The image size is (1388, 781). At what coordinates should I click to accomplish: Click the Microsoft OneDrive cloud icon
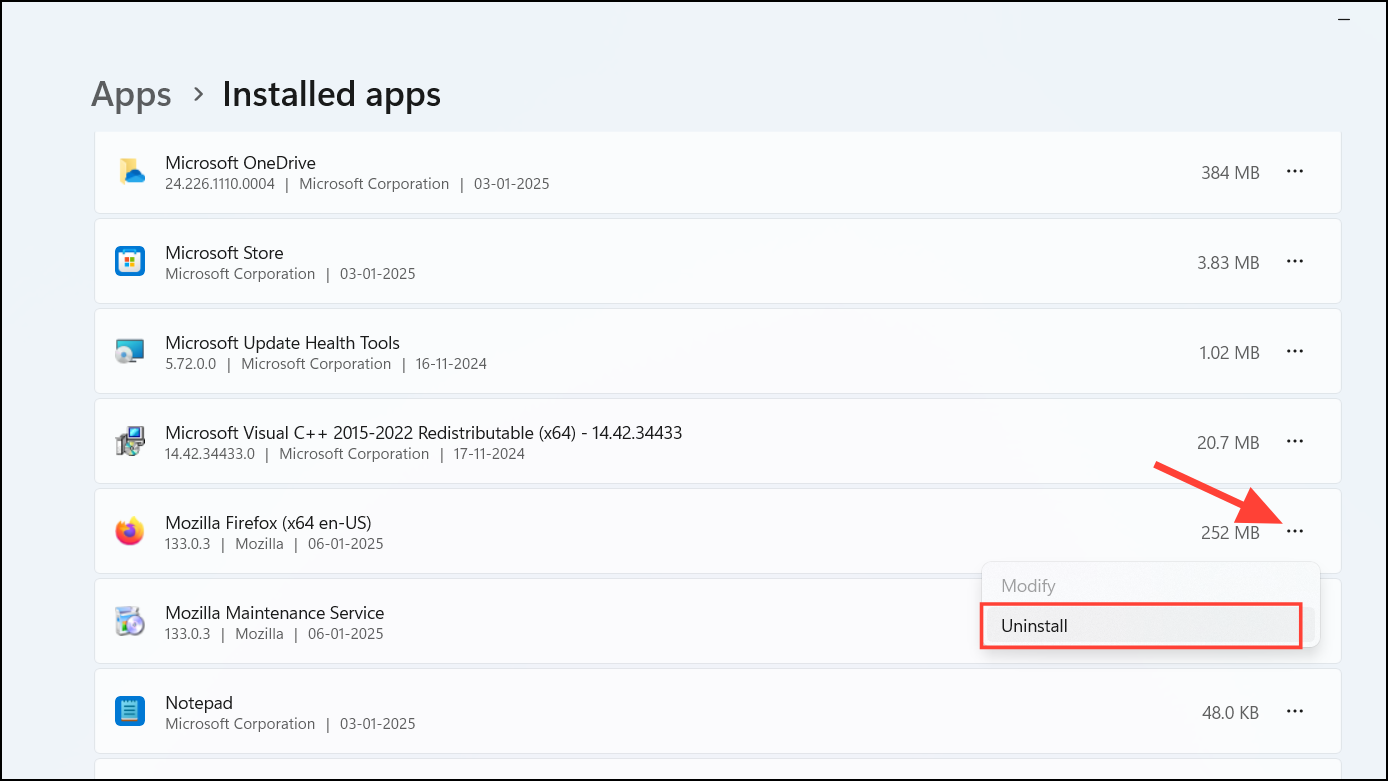pyautogui.click(x=131, y=172)
